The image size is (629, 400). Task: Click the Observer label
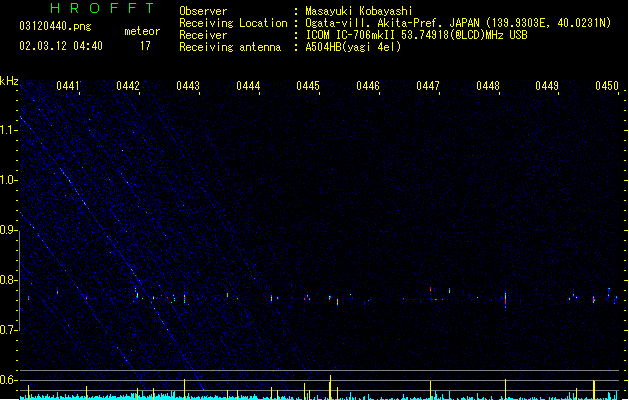point(203,11)
